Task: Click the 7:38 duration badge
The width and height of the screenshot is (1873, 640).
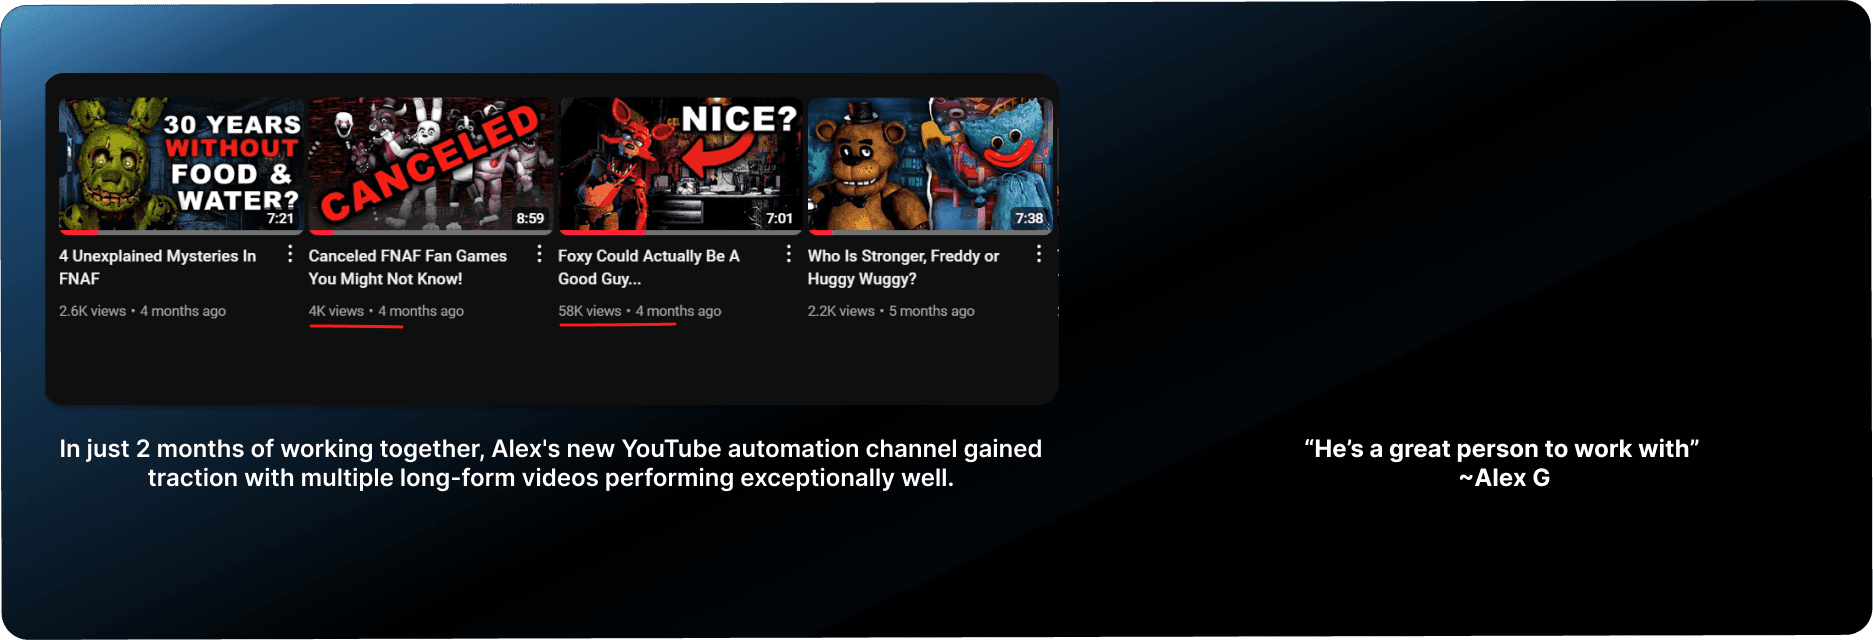Action: click(1029, 218)
